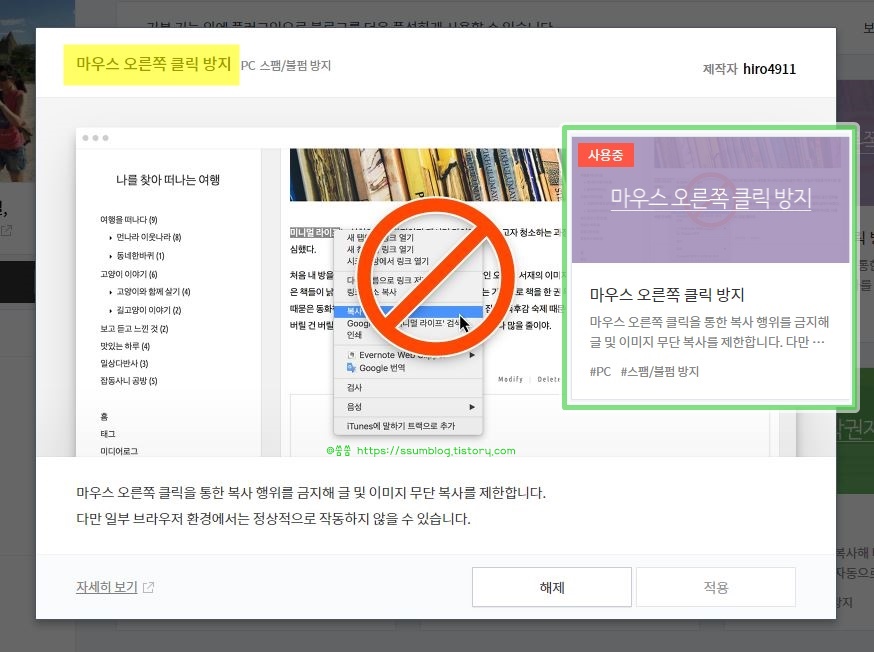Screen dimensions: 874x652
Task: Click the PC 스팸/불펌 방지 category text
Action: 285,66
